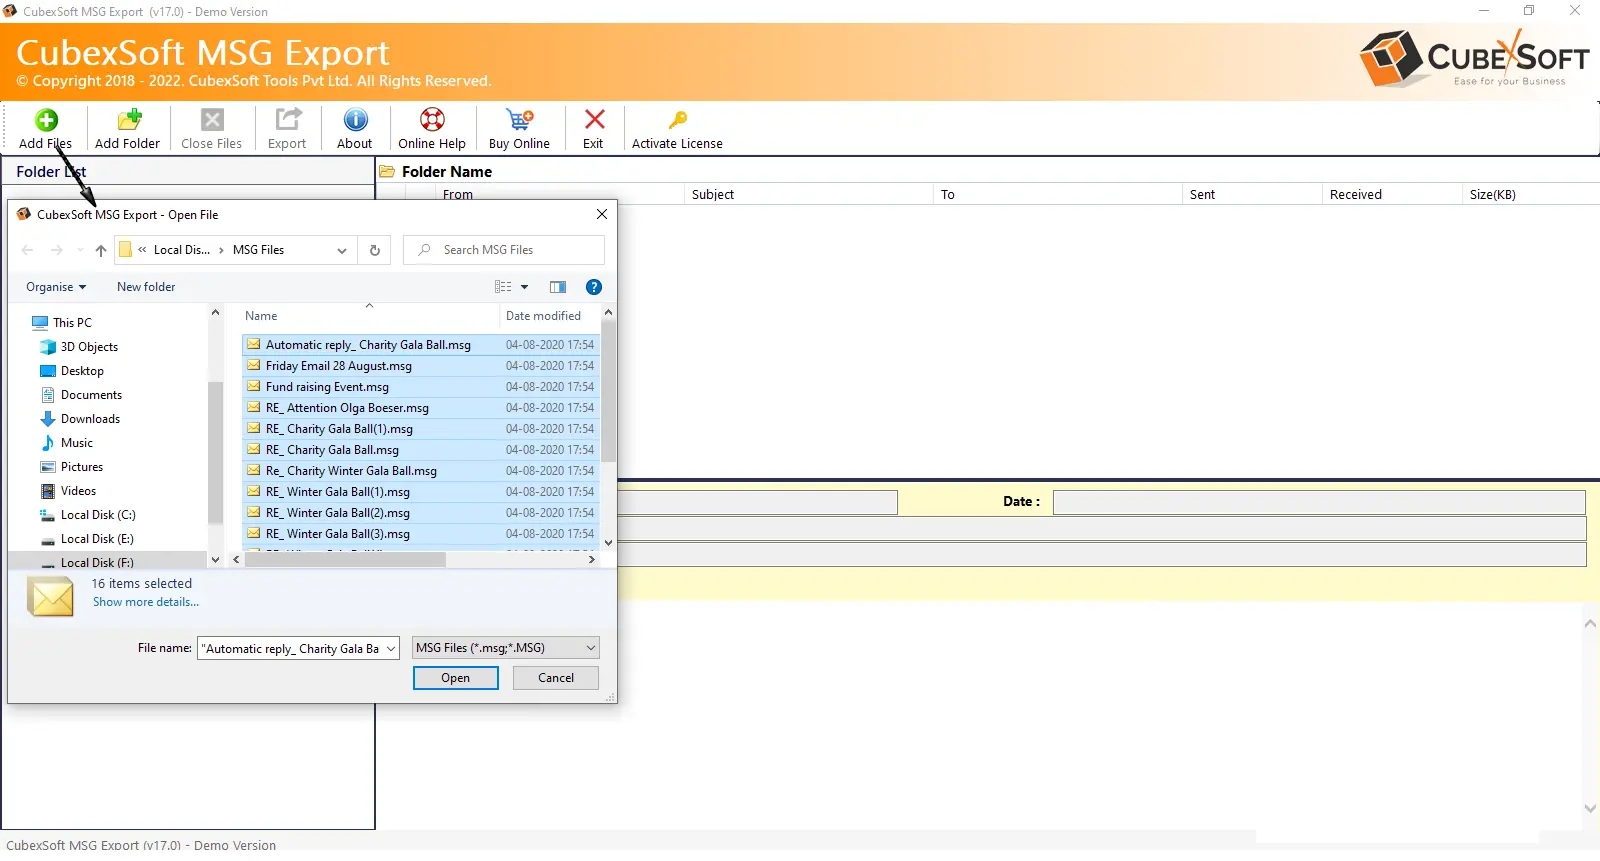The image size is (1600, 861).
Task: Open recent locations dropdown arrow
Action: 80,250
